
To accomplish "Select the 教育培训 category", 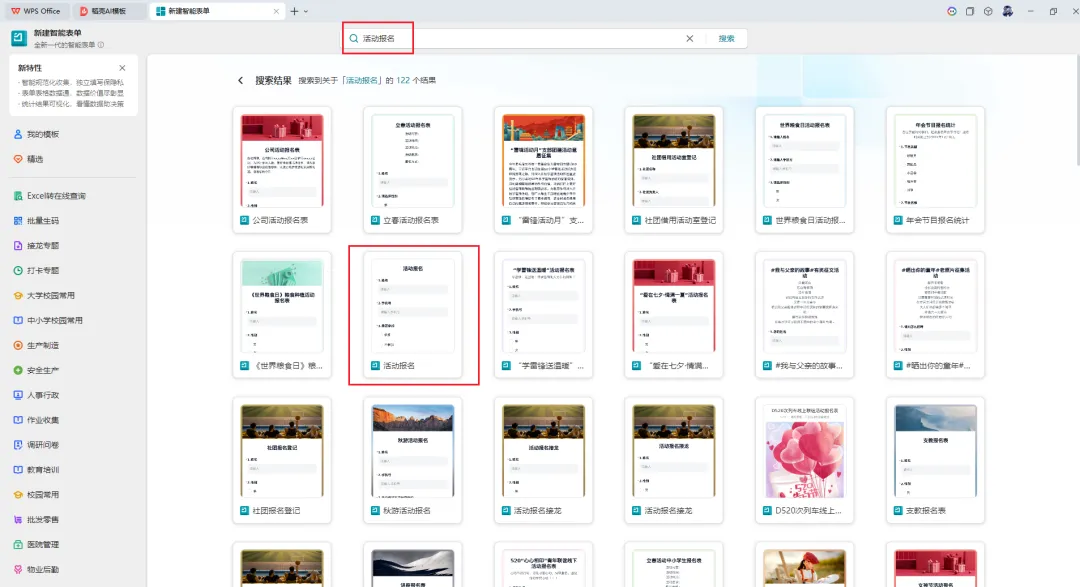I will (37, 470).
